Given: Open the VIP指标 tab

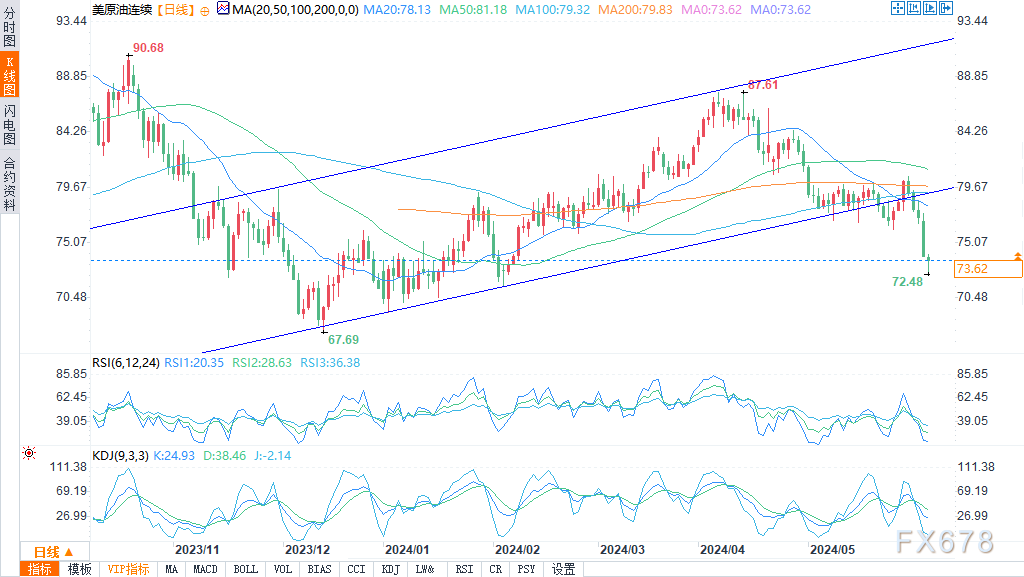Looking at the screenshot, I should point(129,569).
